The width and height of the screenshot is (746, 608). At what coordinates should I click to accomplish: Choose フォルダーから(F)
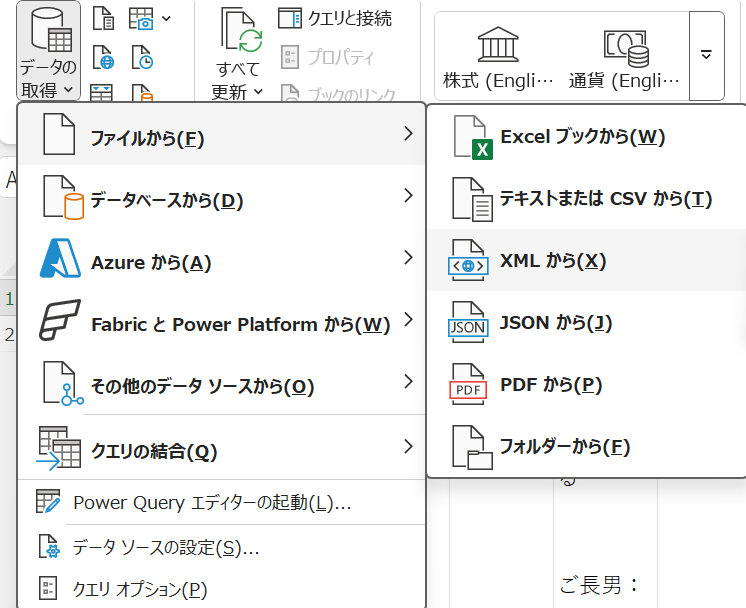pyautogui.click(x=586, y=446)
